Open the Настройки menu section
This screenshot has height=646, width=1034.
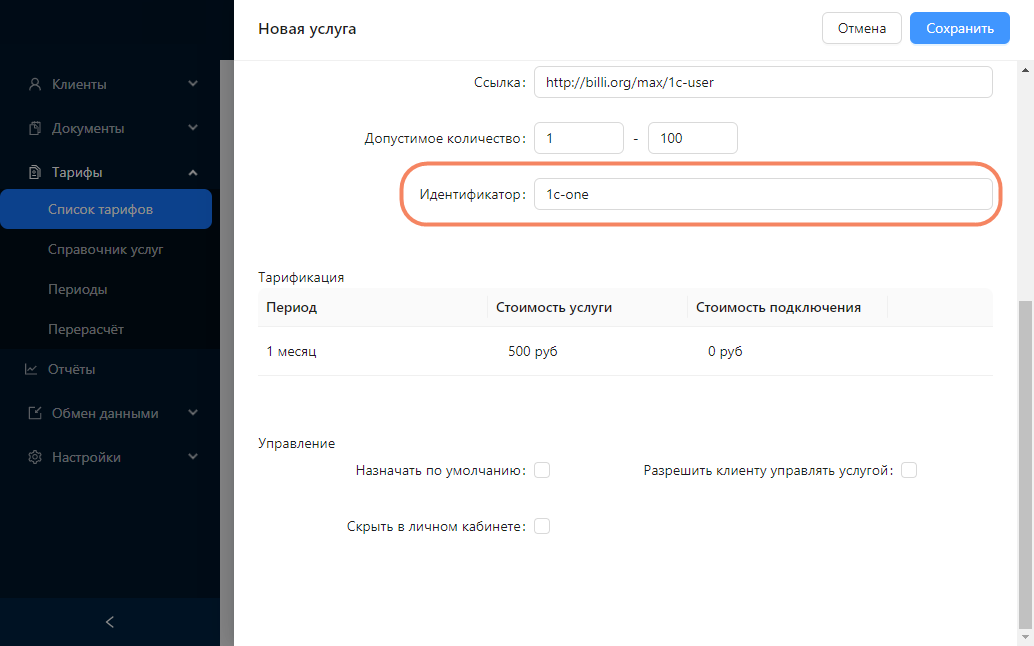click(109, 457)
